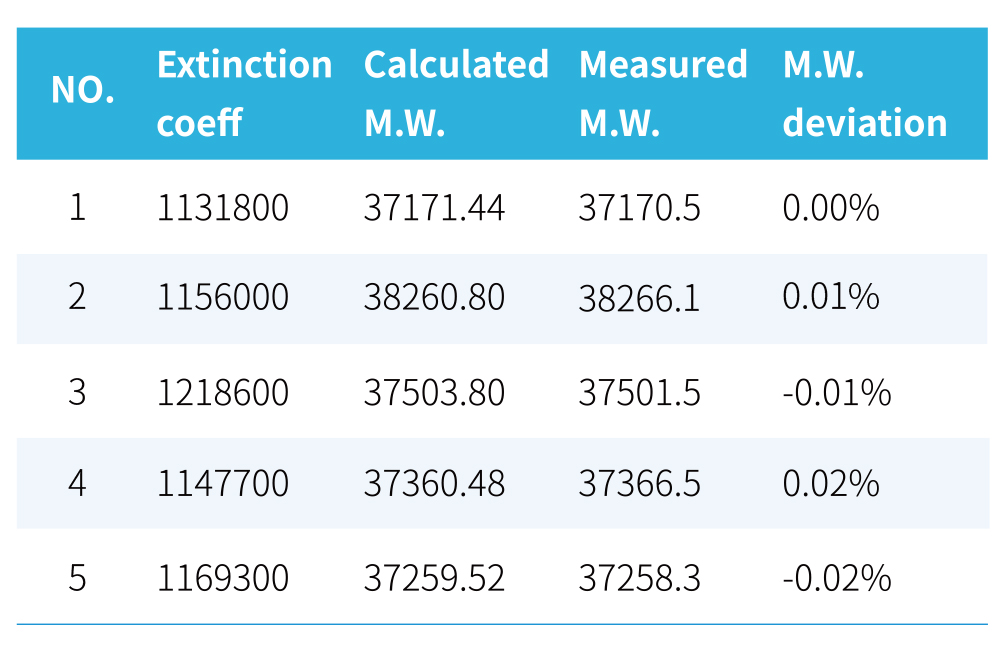Select the Measured M.W. header

click(x=662, y=93)
